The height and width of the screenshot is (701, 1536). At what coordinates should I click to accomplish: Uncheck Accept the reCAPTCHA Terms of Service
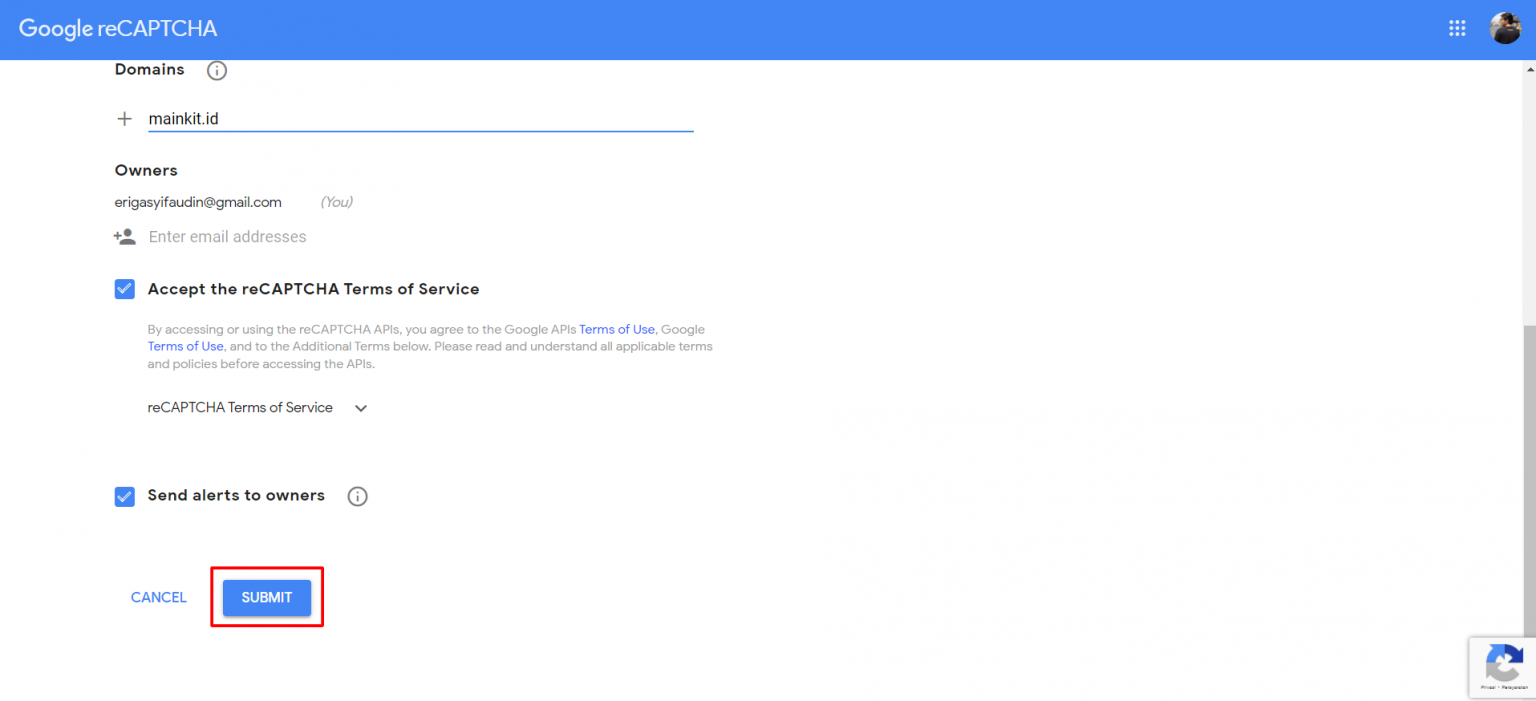[125, 289]
